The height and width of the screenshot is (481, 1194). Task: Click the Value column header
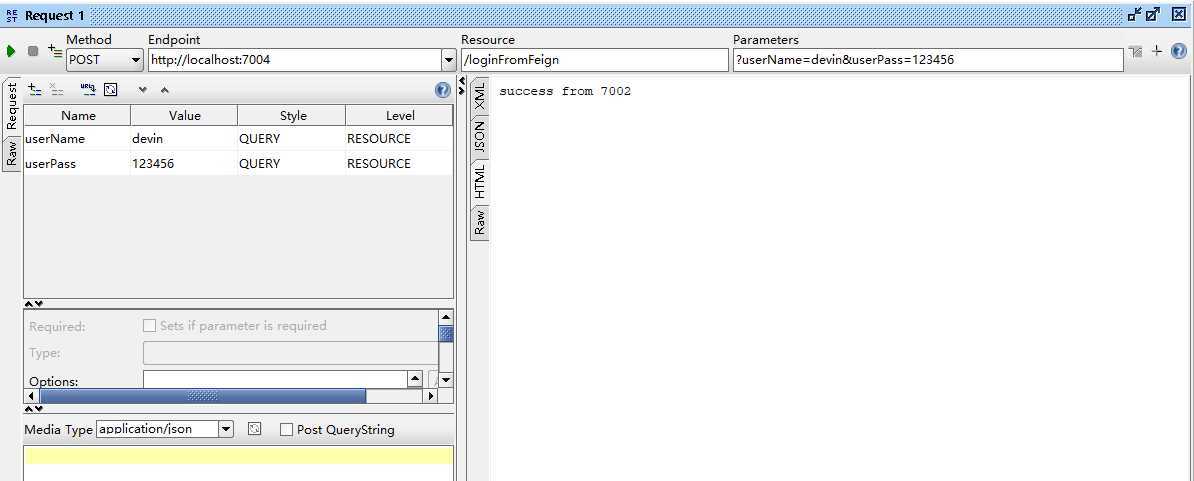point(184,116)
